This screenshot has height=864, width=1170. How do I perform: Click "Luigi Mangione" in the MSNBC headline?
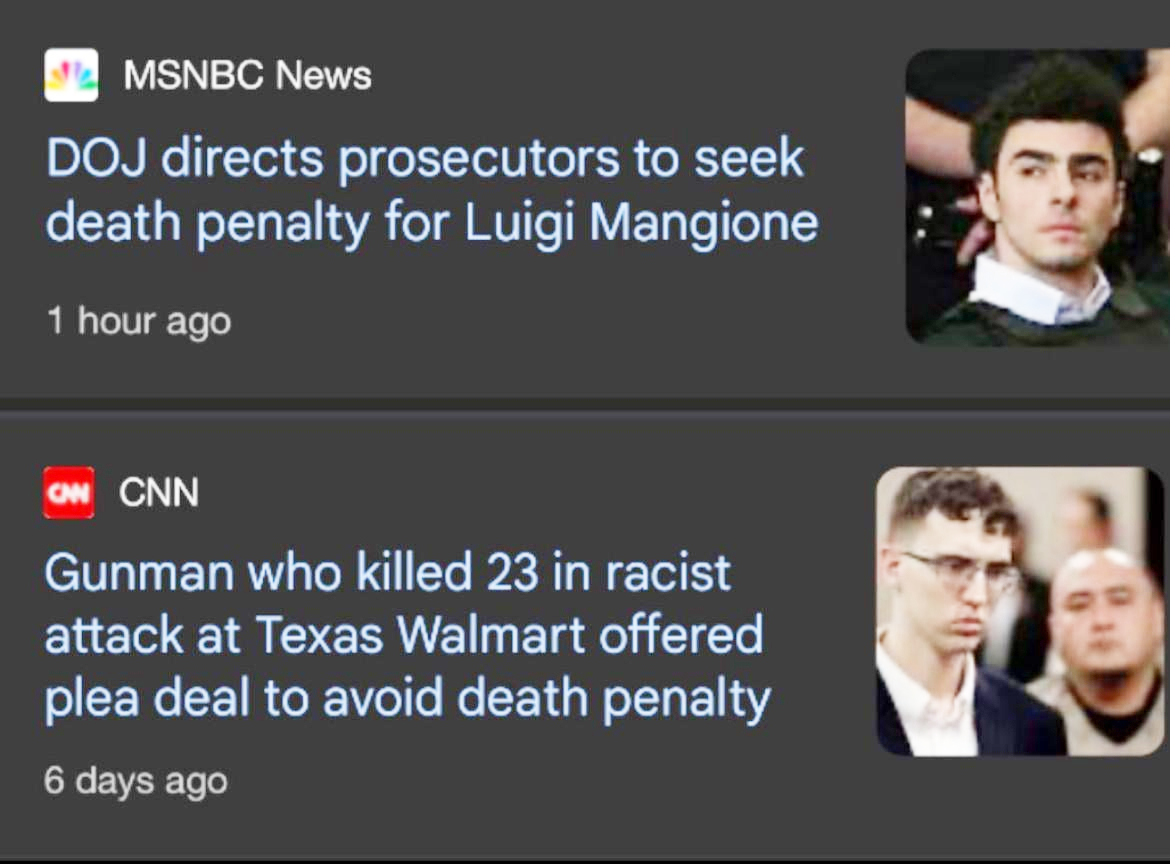[641, 223]
